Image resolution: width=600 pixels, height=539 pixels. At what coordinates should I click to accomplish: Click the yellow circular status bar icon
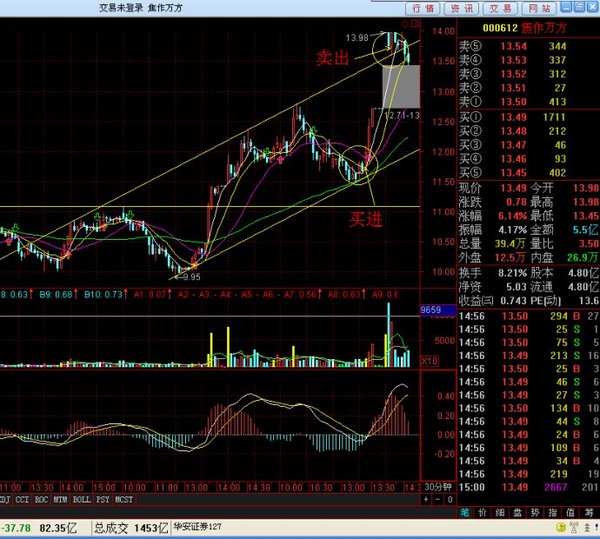561,528
